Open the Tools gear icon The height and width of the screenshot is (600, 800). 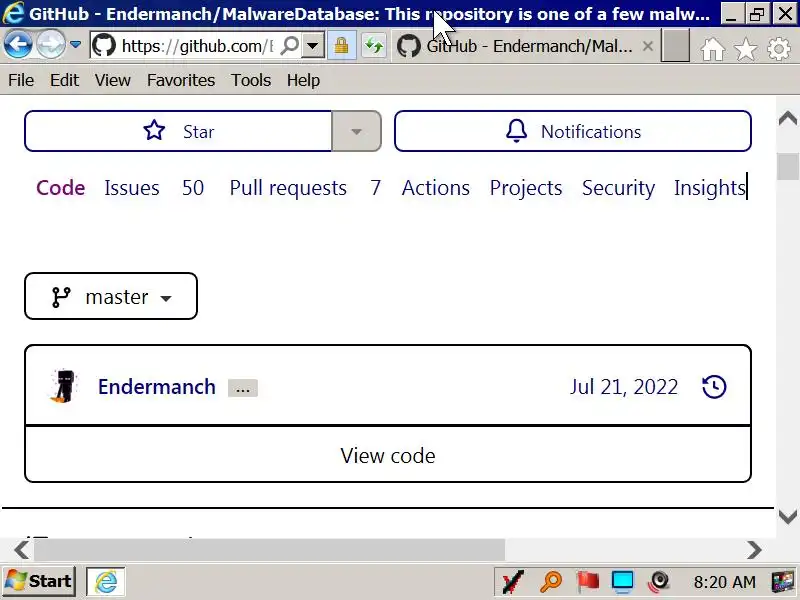click(779, 49)
